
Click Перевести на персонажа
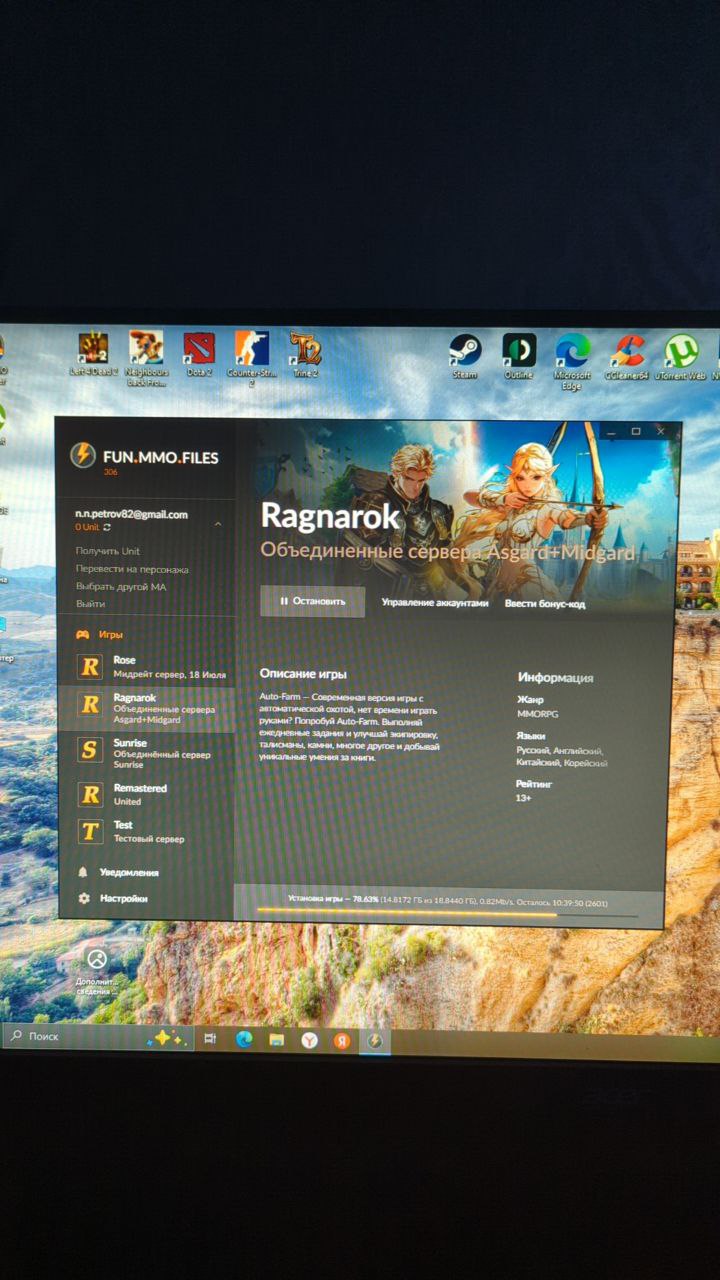[131, 569]
